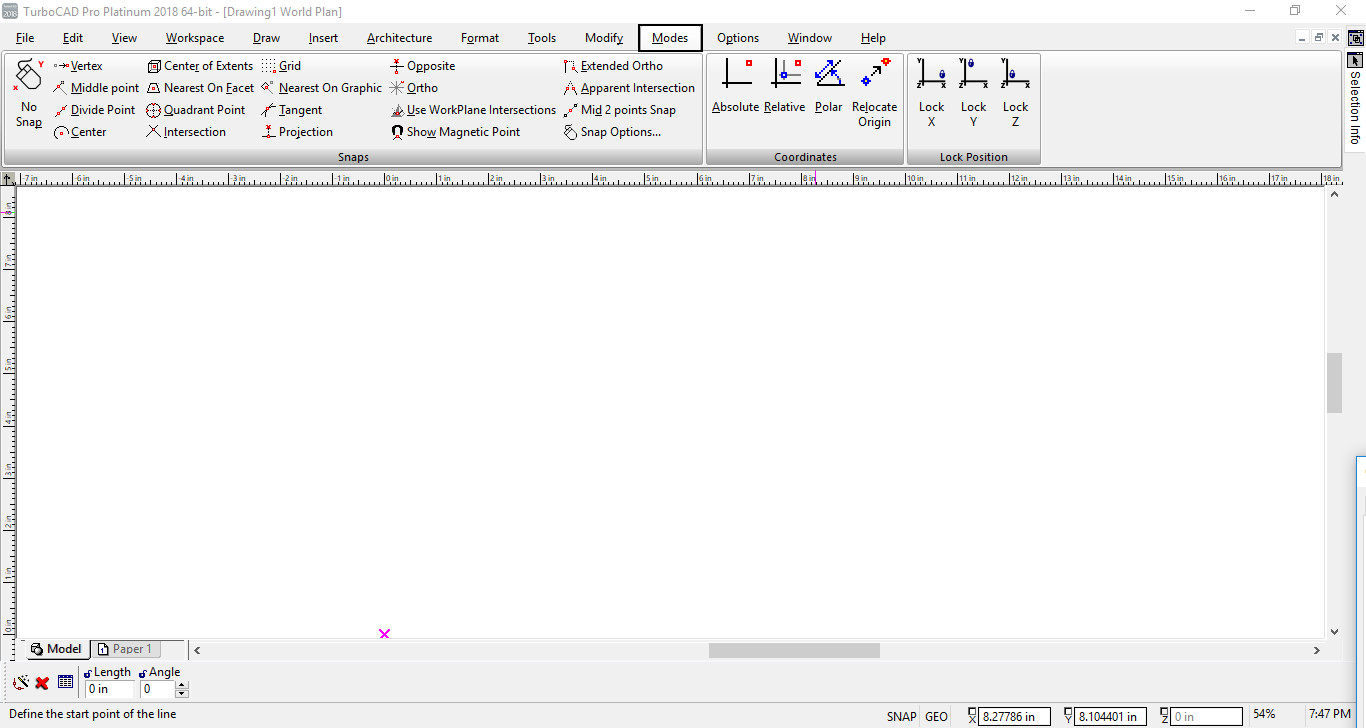Switch to Absolute coordinates
The width and height of the screenshot is (1366, 728).
pos(736,86)
